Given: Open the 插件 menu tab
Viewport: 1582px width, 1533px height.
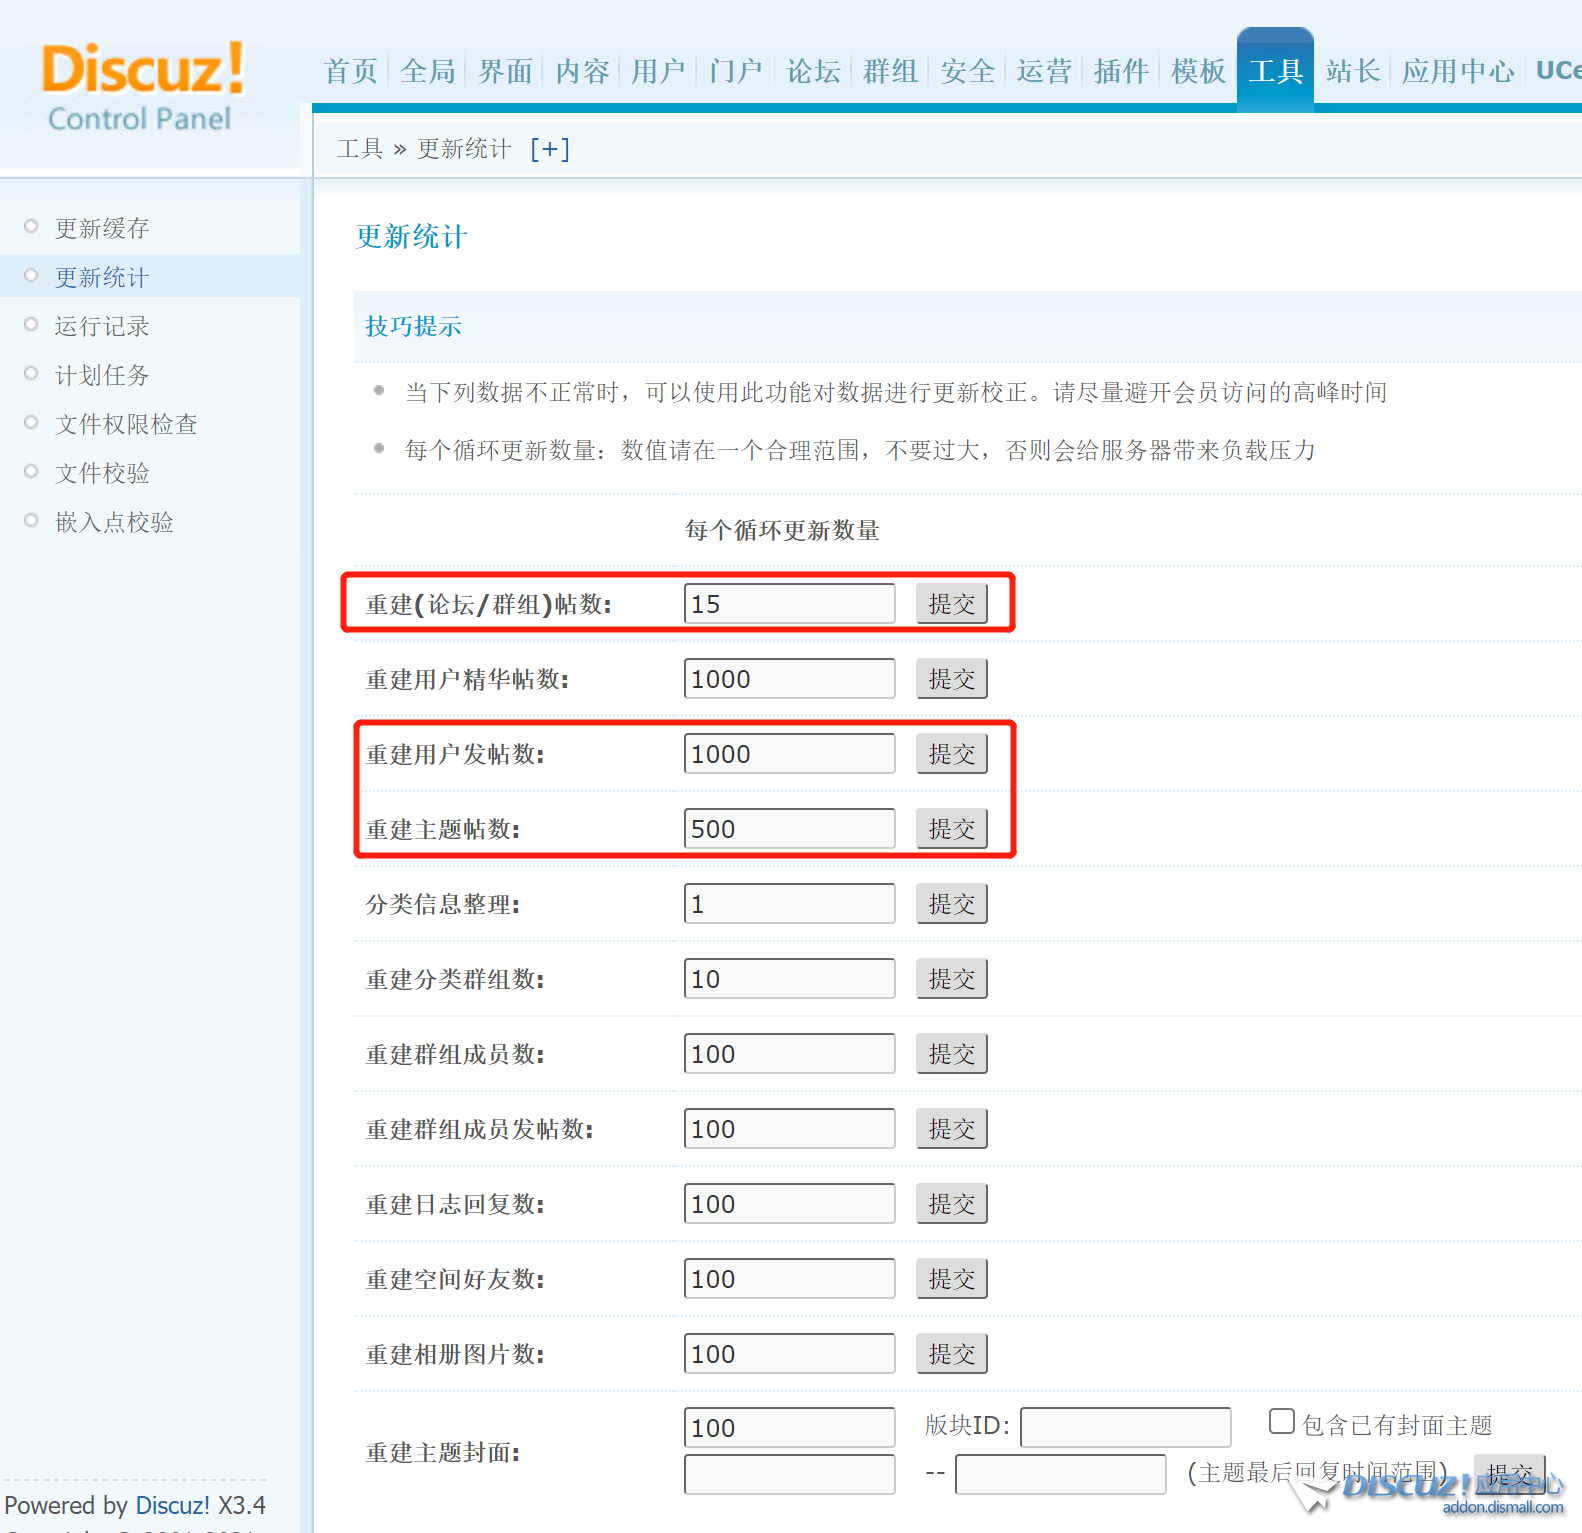Looking at the screenshot, I should click(x=1121, y=71).
